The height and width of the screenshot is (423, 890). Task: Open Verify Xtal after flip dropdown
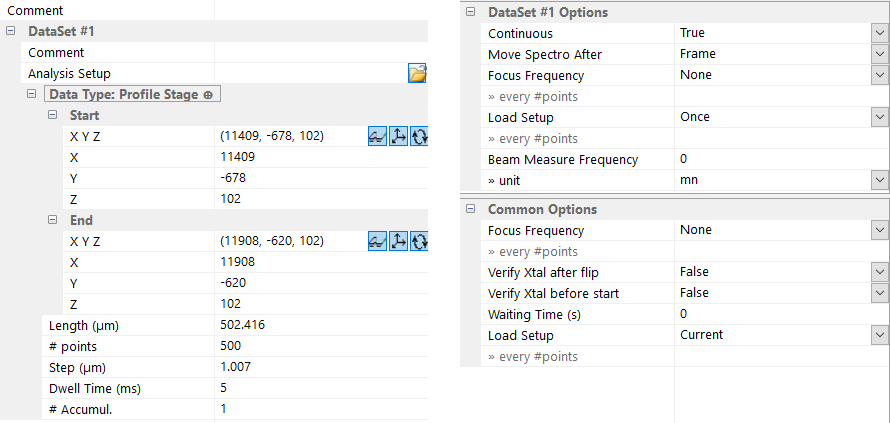coord(879,272)
